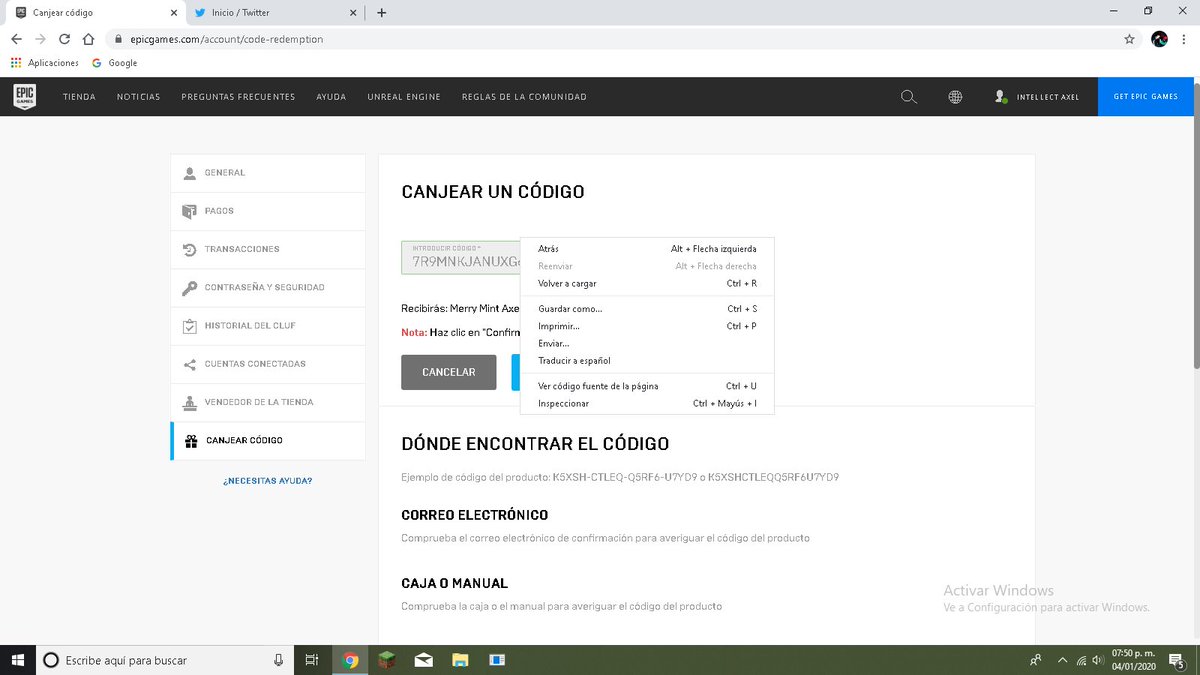Open Unreal Engine navigation link
The image size is (1200, 675).
click(404, 97)
